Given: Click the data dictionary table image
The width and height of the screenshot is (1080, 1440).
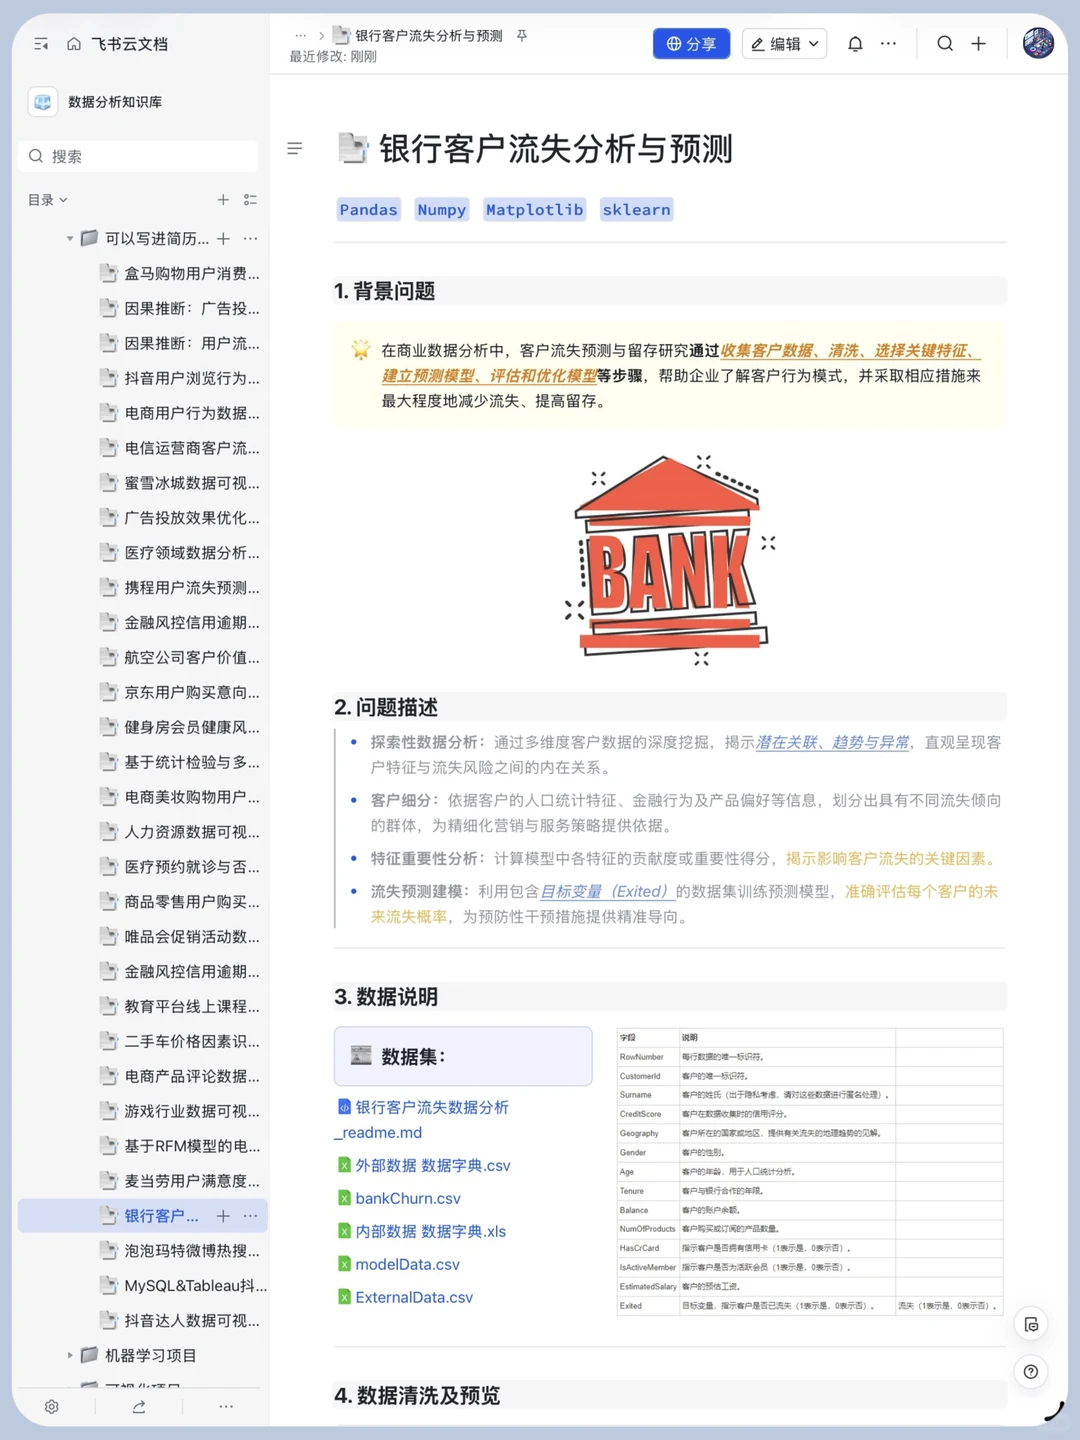Looking at the screenshot, I should pos(810,1171).
